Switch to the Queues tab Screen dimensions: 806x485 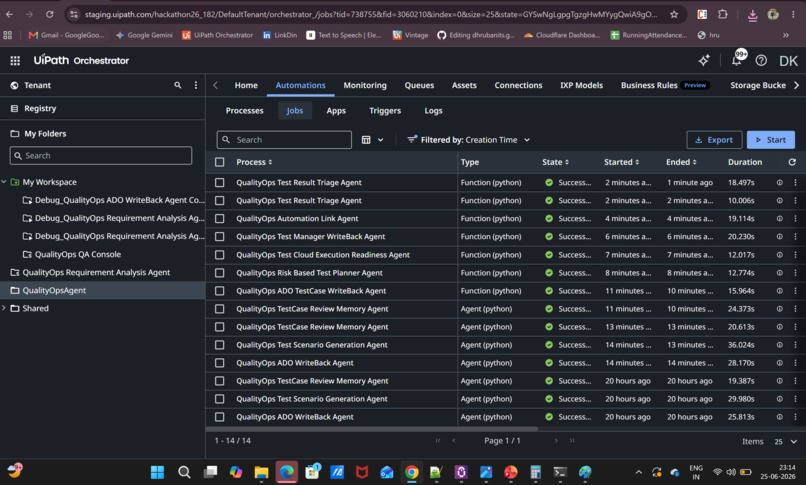[x=419, y=85]
